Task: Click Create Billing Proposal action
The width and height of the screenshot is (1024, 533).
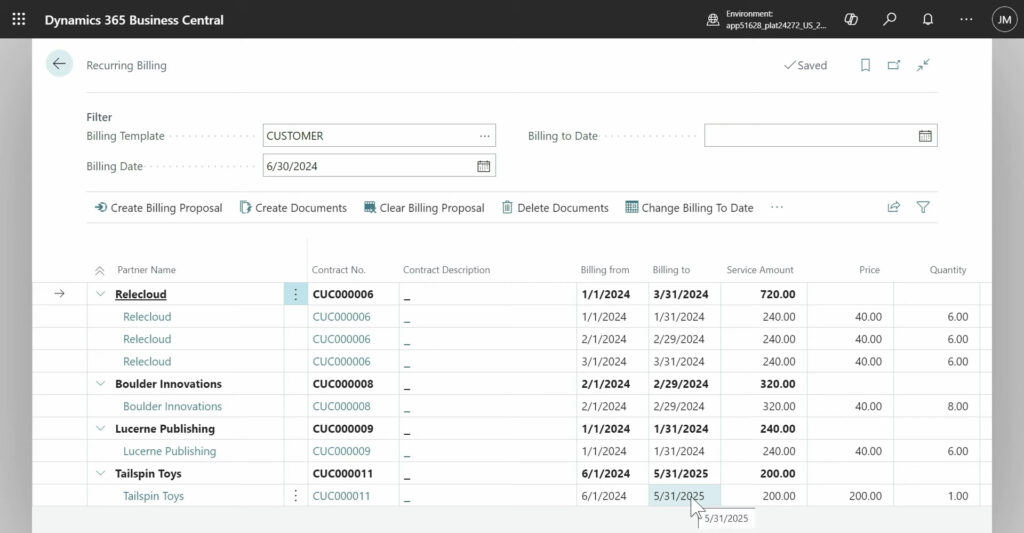Action: click(x=159, y=208)
